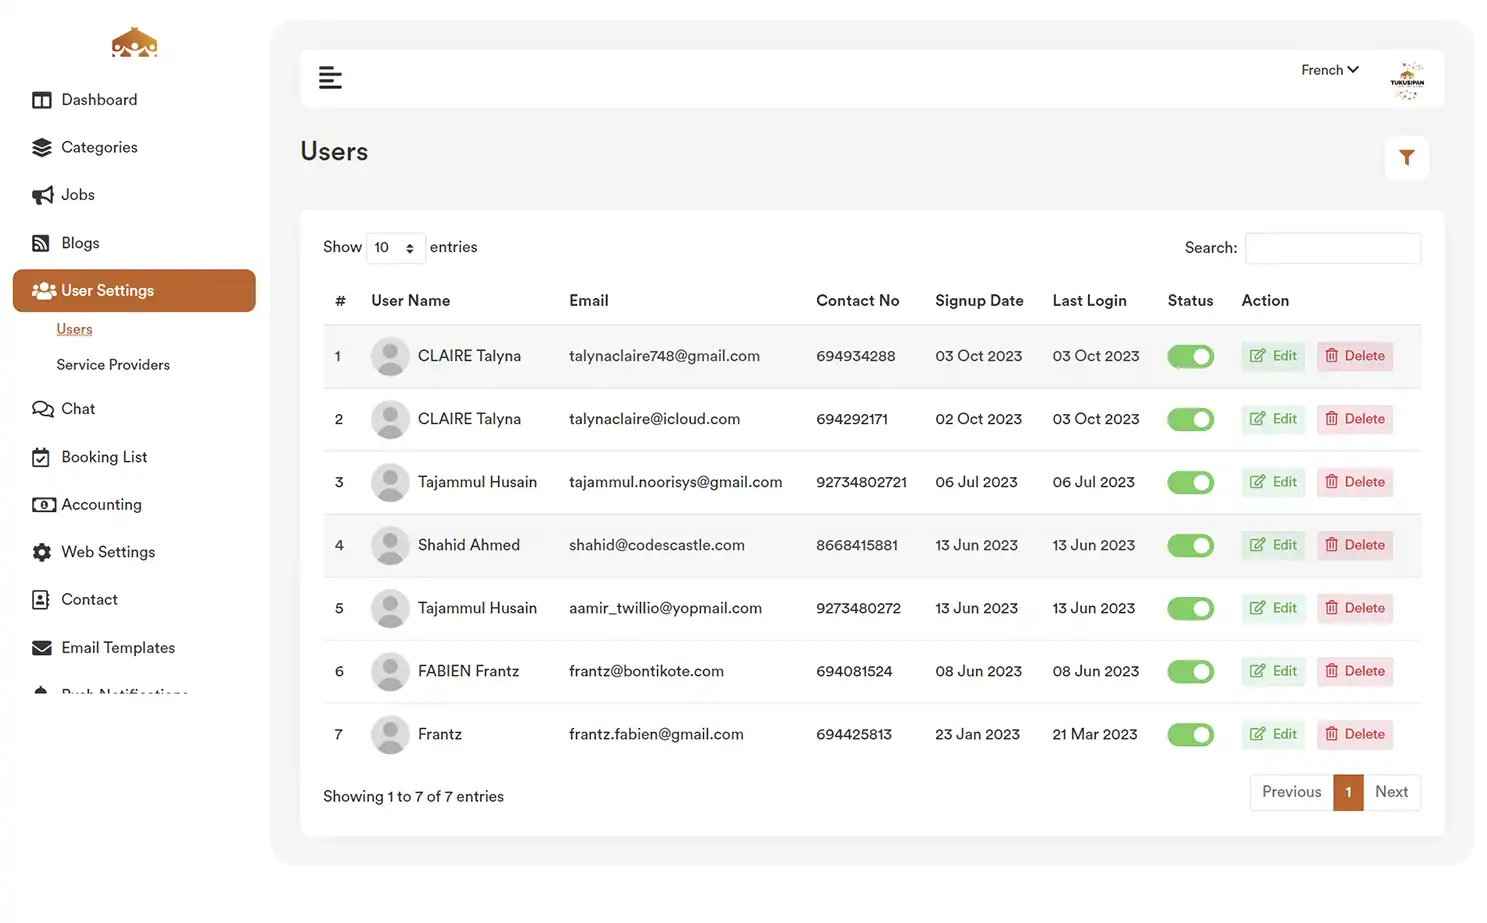Edit the user Tajammul Husain on row 3

coord(1272,482)
